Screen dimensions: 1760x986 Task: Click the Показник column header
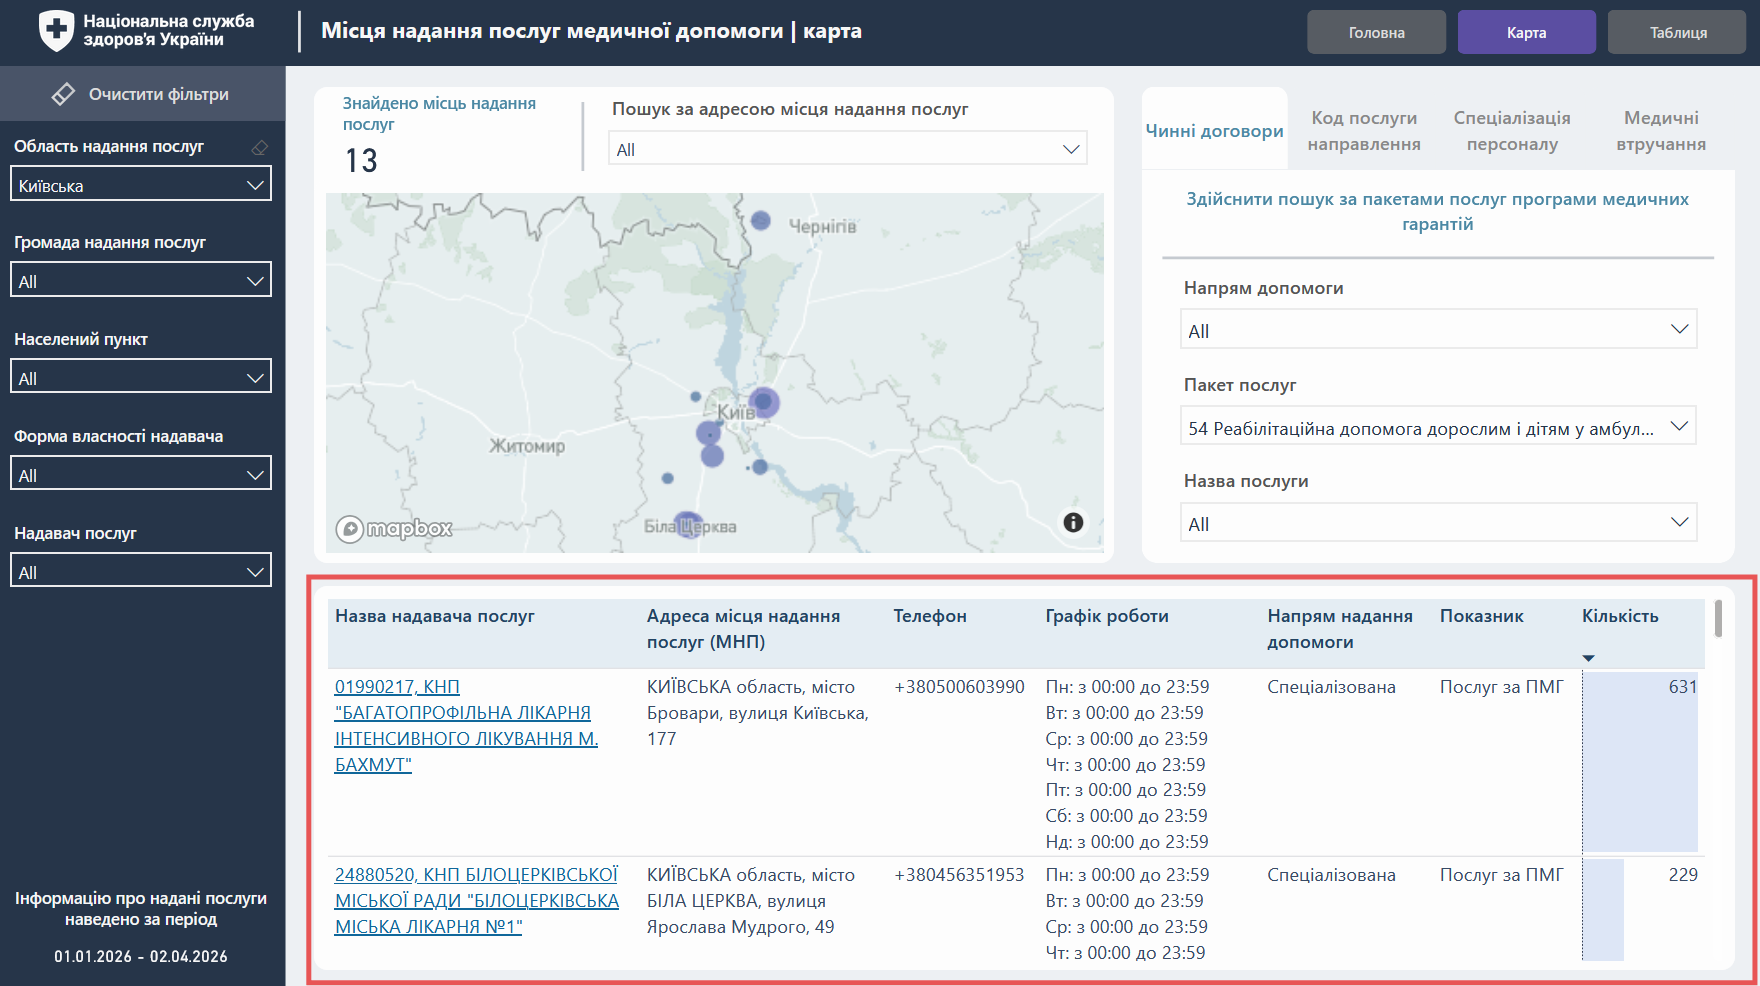(1482, 616)
